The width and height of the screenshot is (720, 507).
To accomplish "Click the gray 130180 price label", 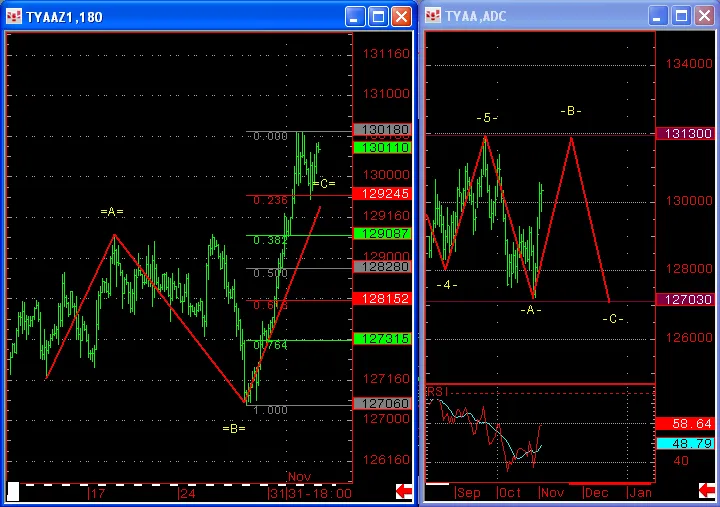I will [x=381, y=129].
